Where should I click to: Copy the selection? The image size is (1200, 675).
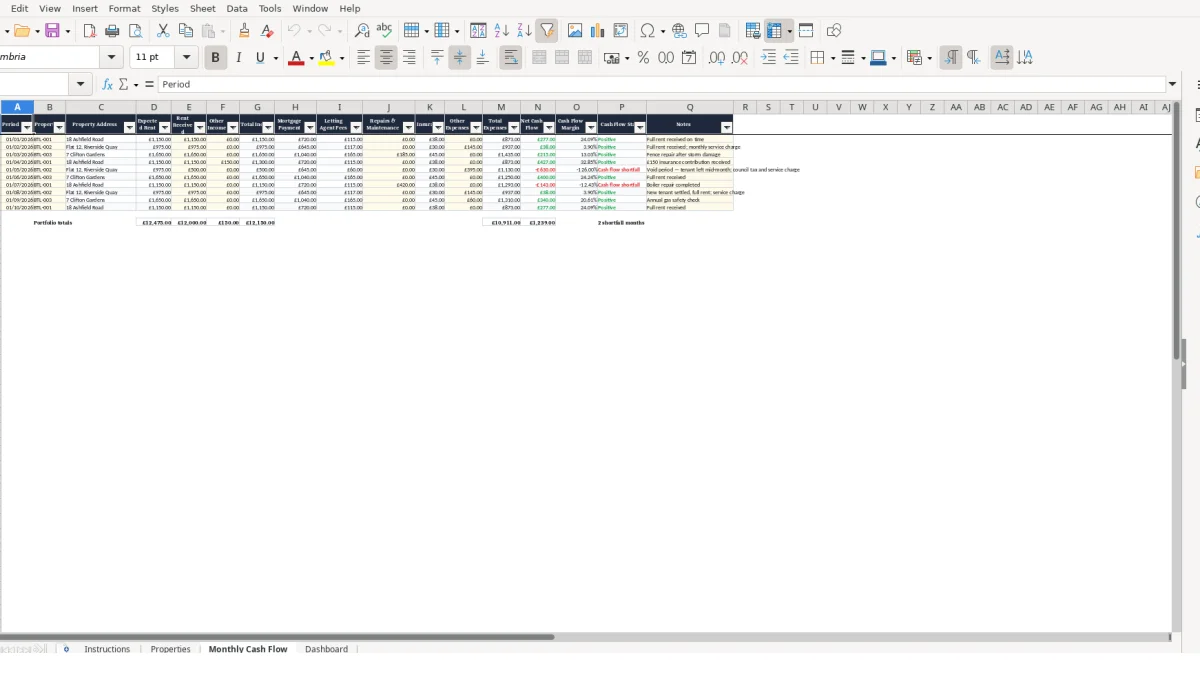pos(185,31)
